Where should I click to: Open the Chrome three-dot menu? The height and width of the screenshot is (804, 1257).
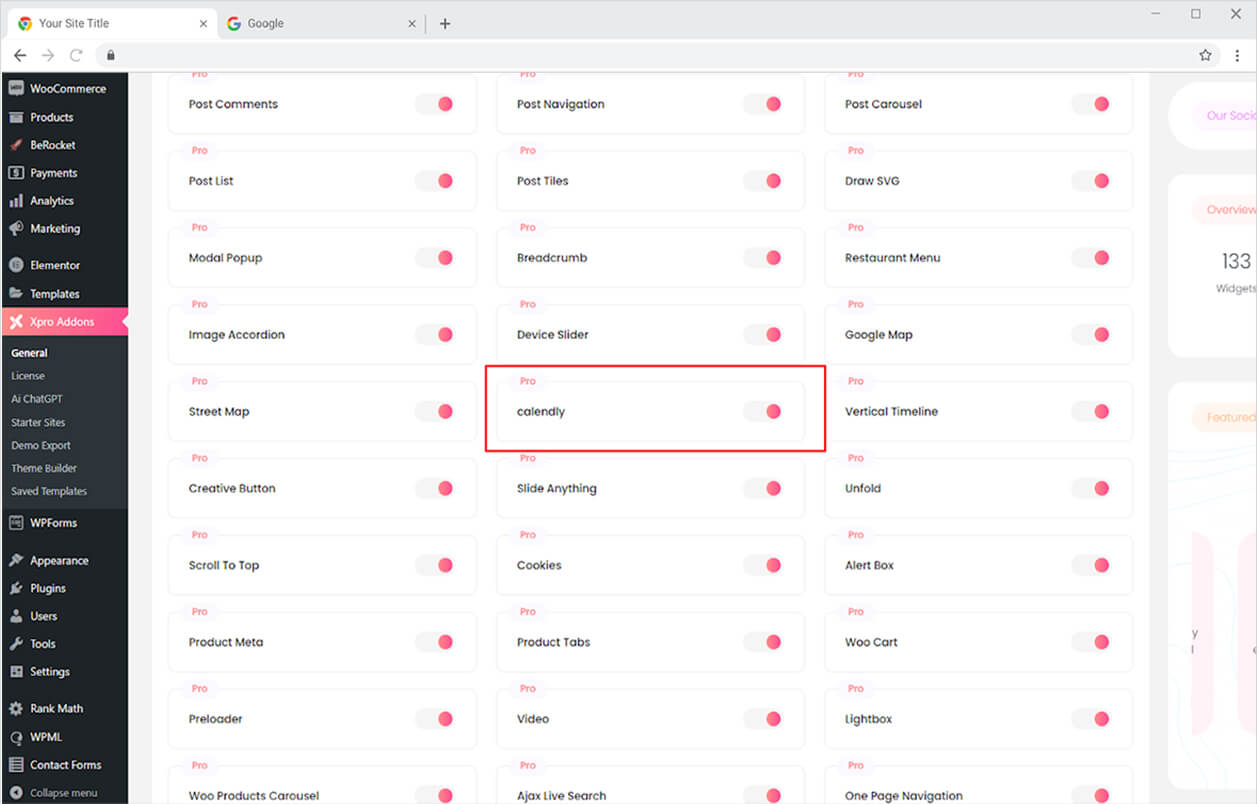[1237, 56]
